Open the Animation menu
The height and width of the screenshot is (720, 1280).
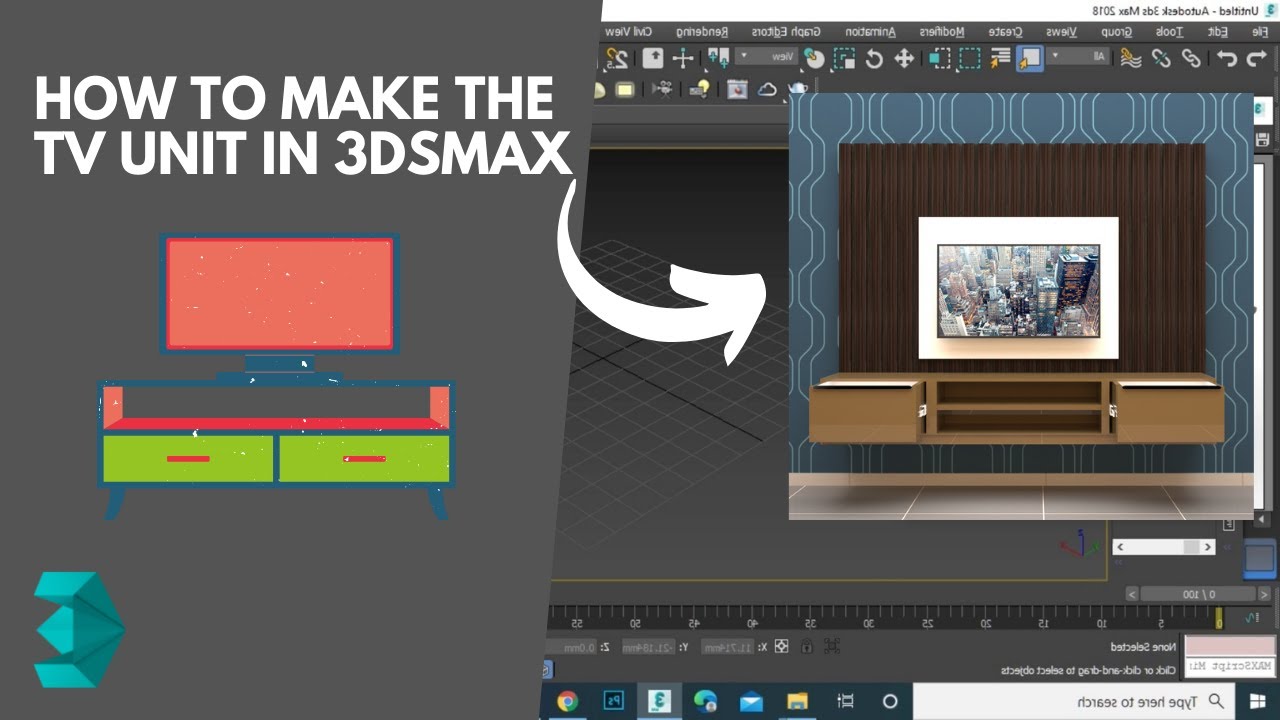pyautogui.click(x=869, y=32)
